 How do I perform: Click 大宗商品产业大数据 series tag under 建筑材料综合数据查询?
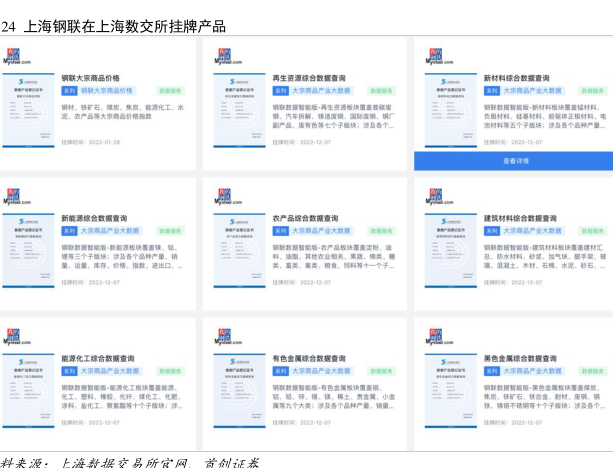(532, 231)
